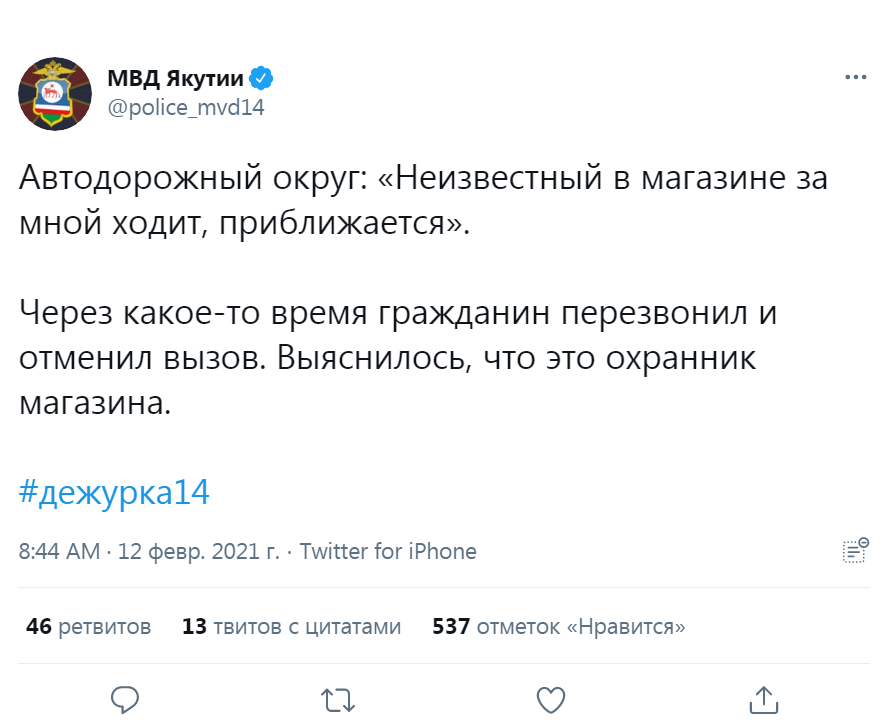888x728 pixels.
Task: Open the 537 отметок «Нравится» list
Action: 558,627
